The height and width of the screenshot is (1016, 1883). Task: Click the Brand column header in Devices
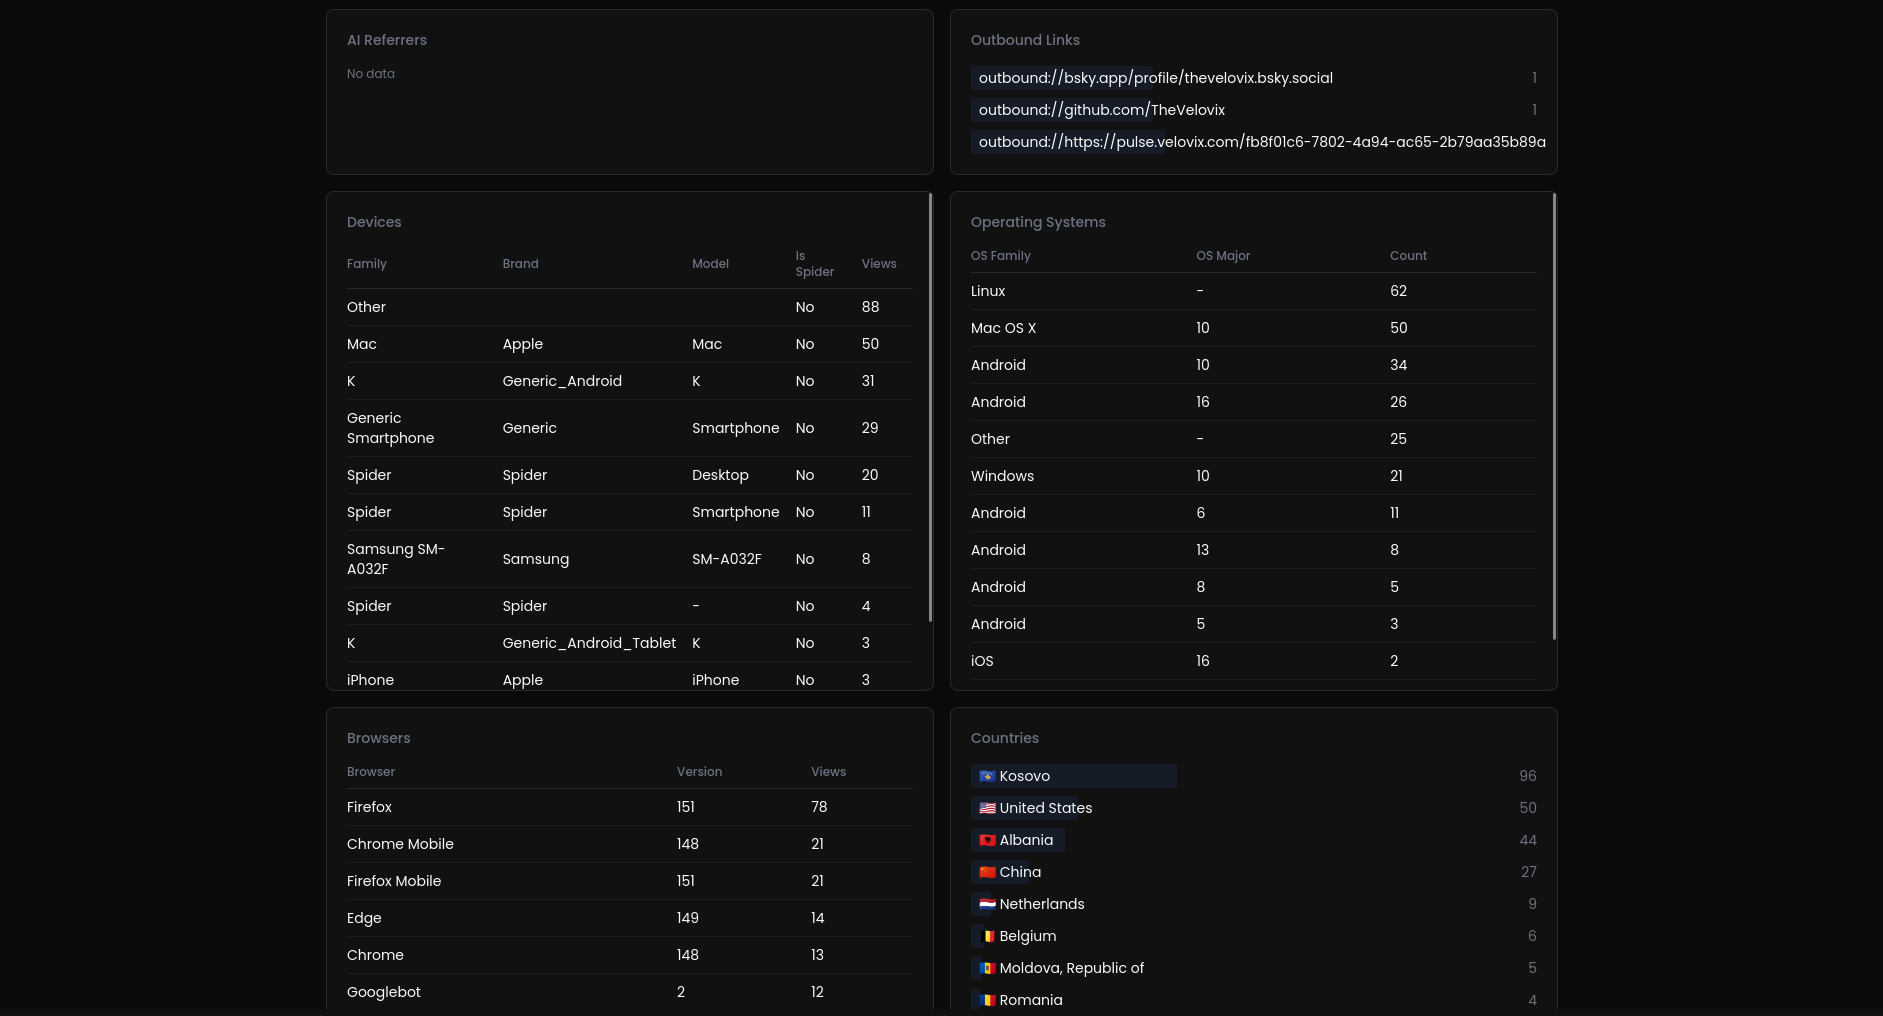(520, 264)
